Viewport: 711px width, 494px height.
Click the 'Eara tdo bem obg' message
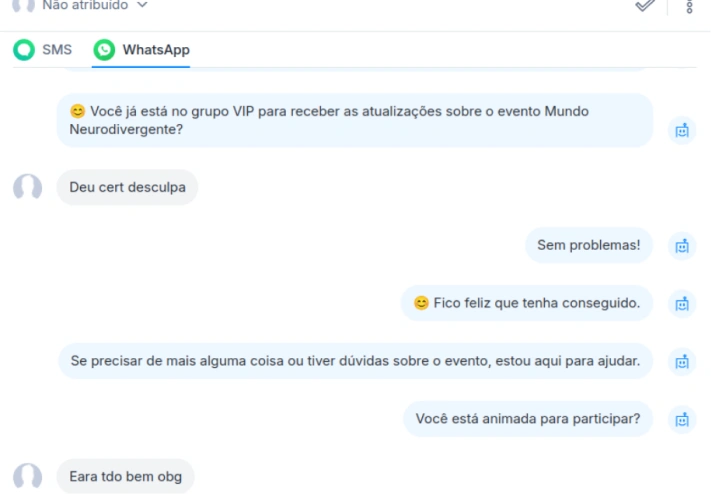(126, 477)
